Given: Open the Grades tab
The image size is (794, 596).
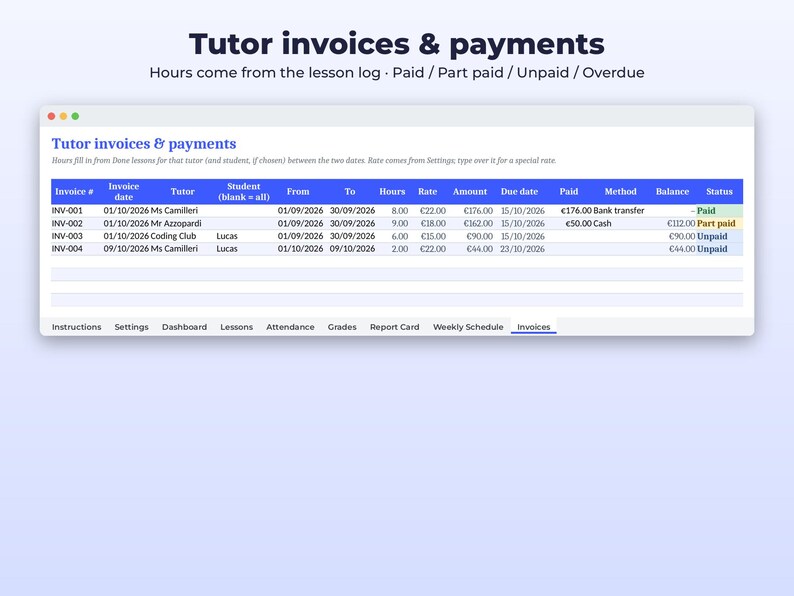Looking at the screenshot, I should [342, 327].
